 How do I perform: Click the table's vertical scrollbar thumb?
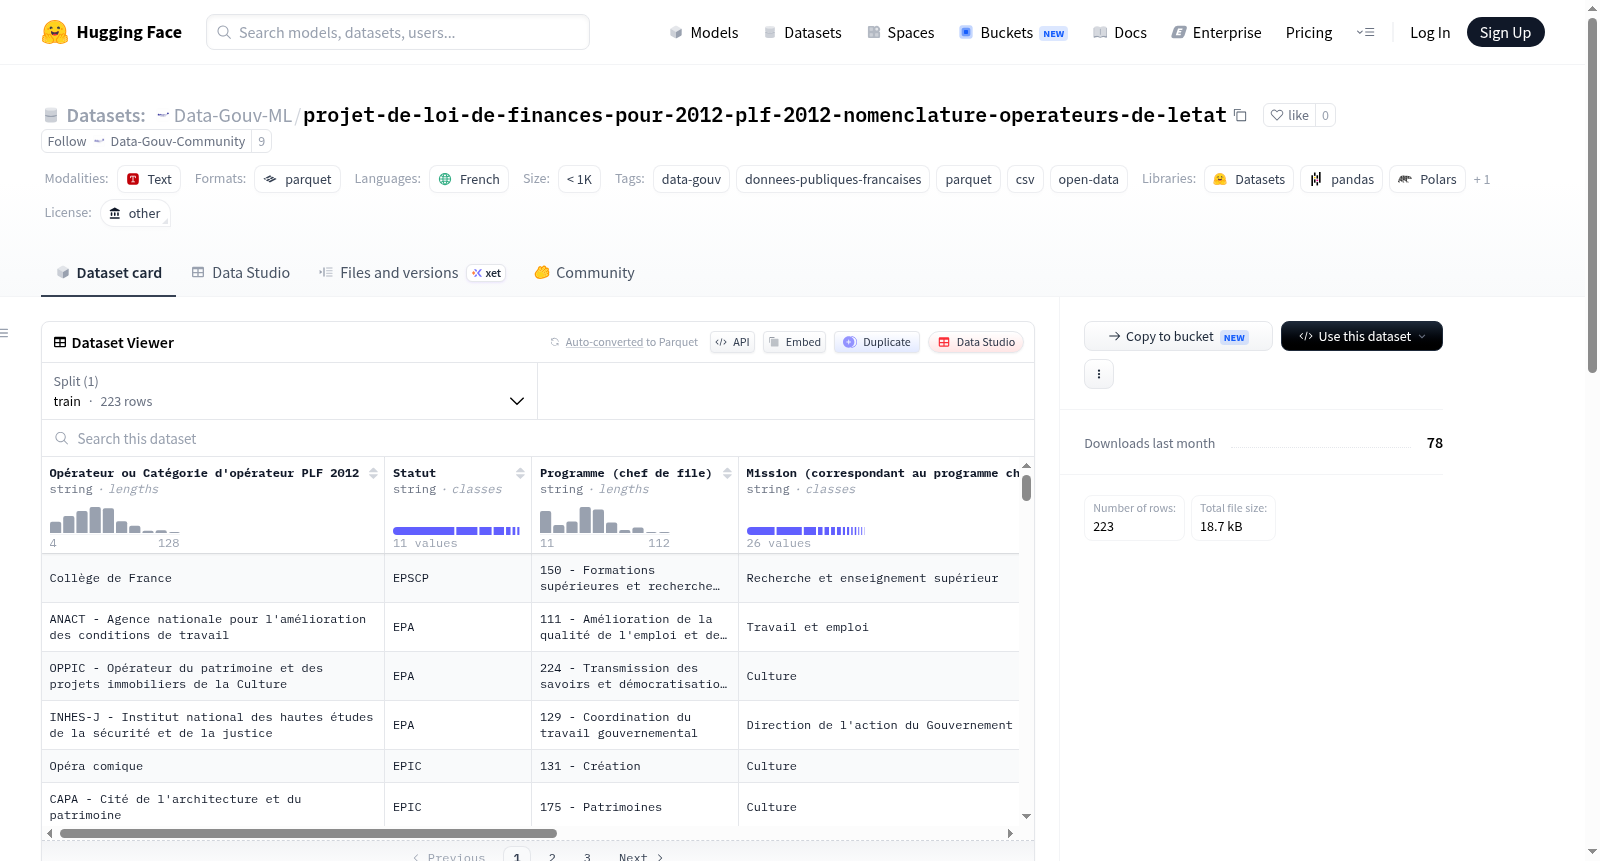point(1026,488)
